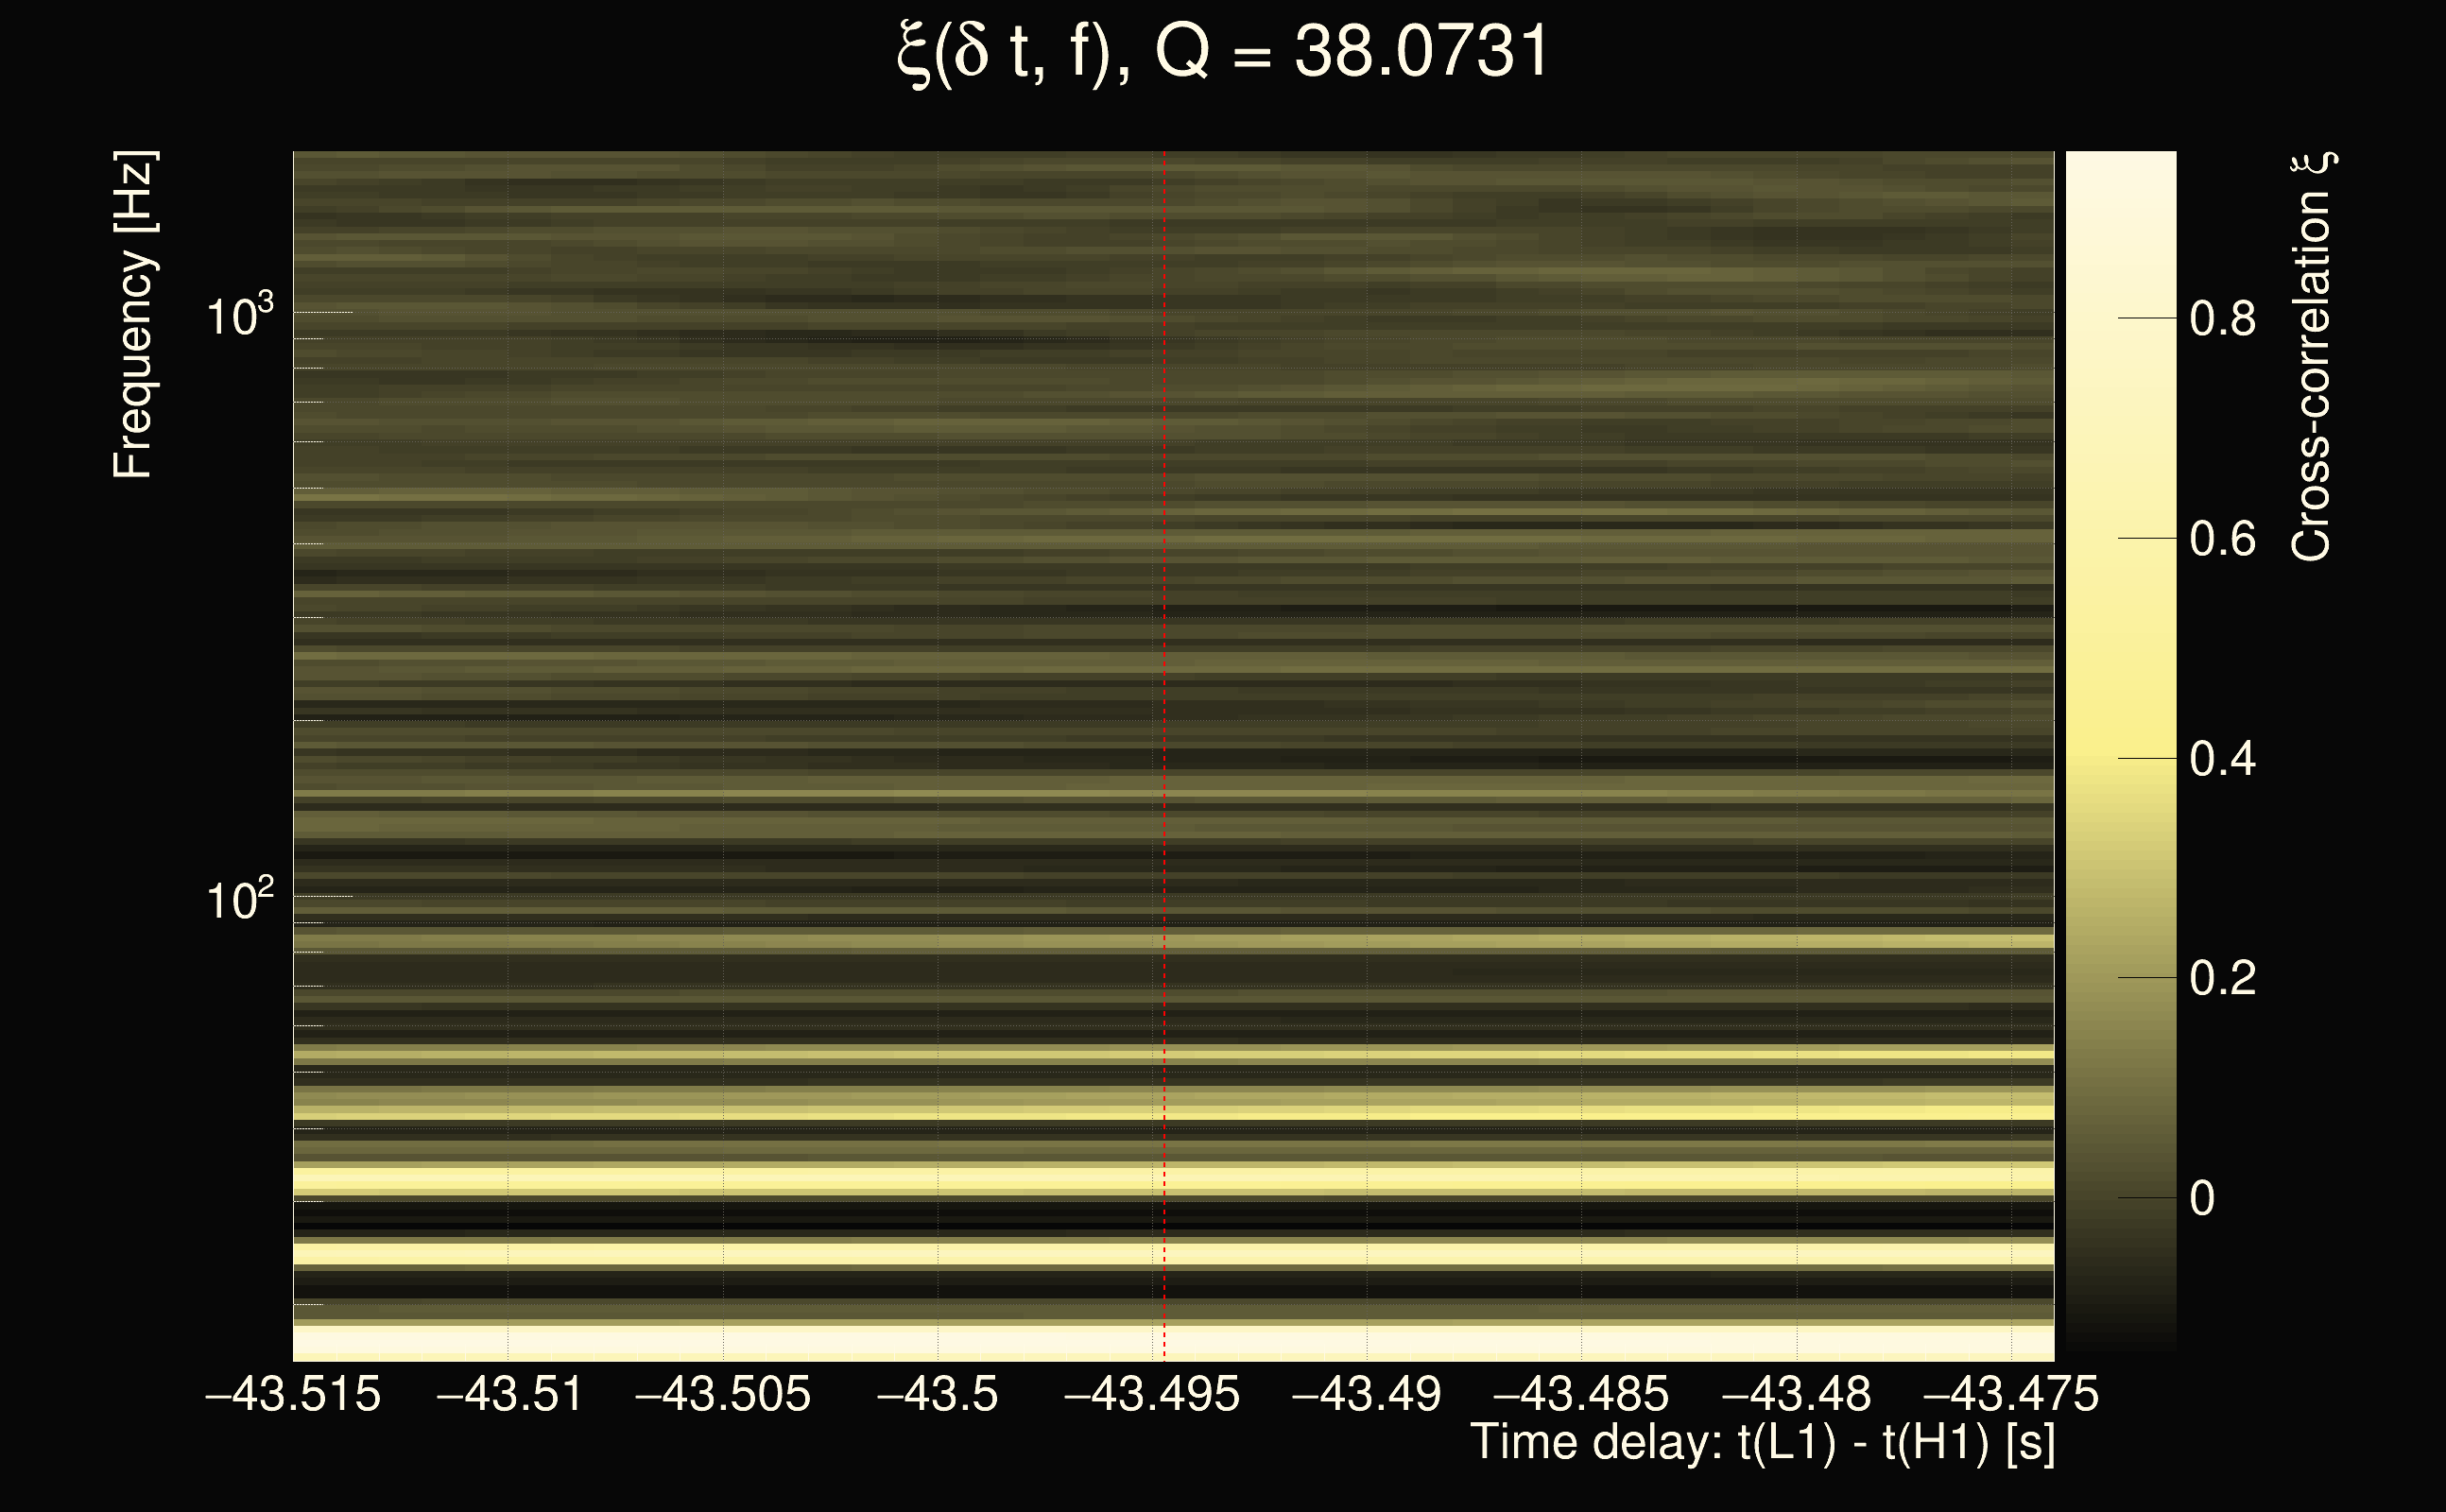Click the 0.6 tick label on the colorbar
2446x1512 pixels.
[x=2222, y=539]
